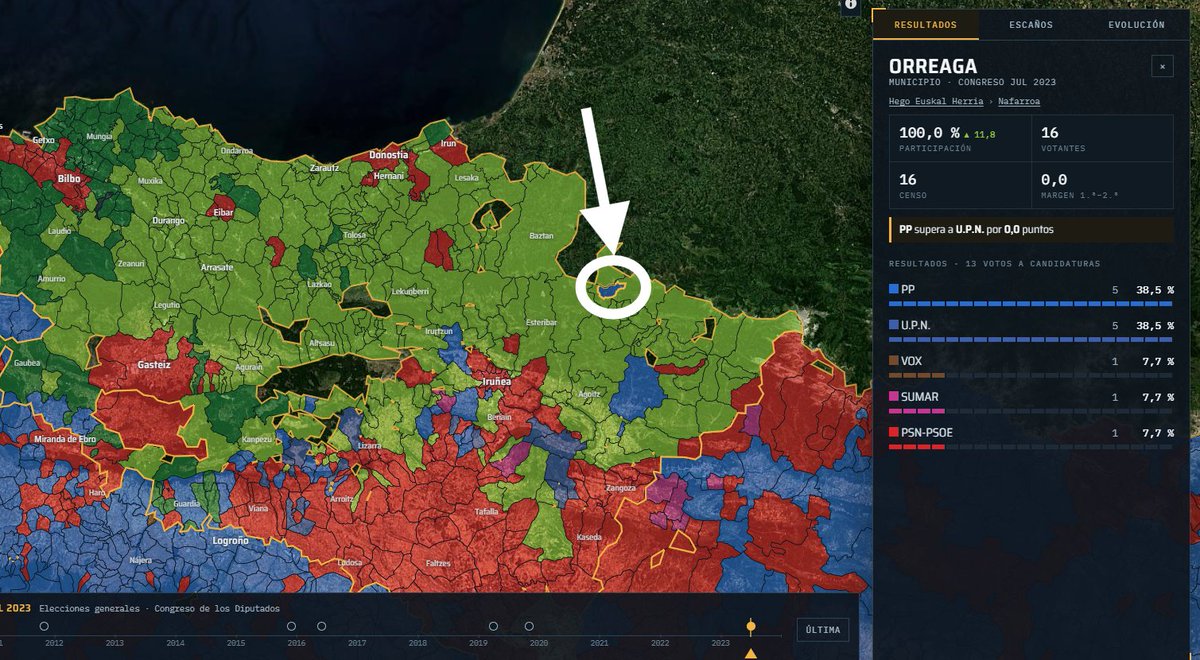Click the highlighted 2023 election marker

point(751,626)
